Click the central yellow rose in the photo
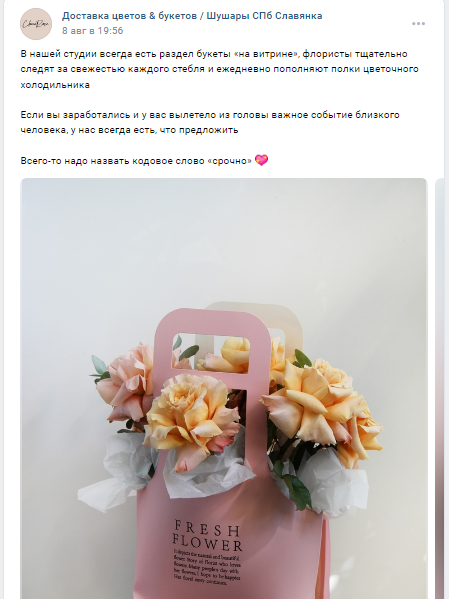 [192, 418]
